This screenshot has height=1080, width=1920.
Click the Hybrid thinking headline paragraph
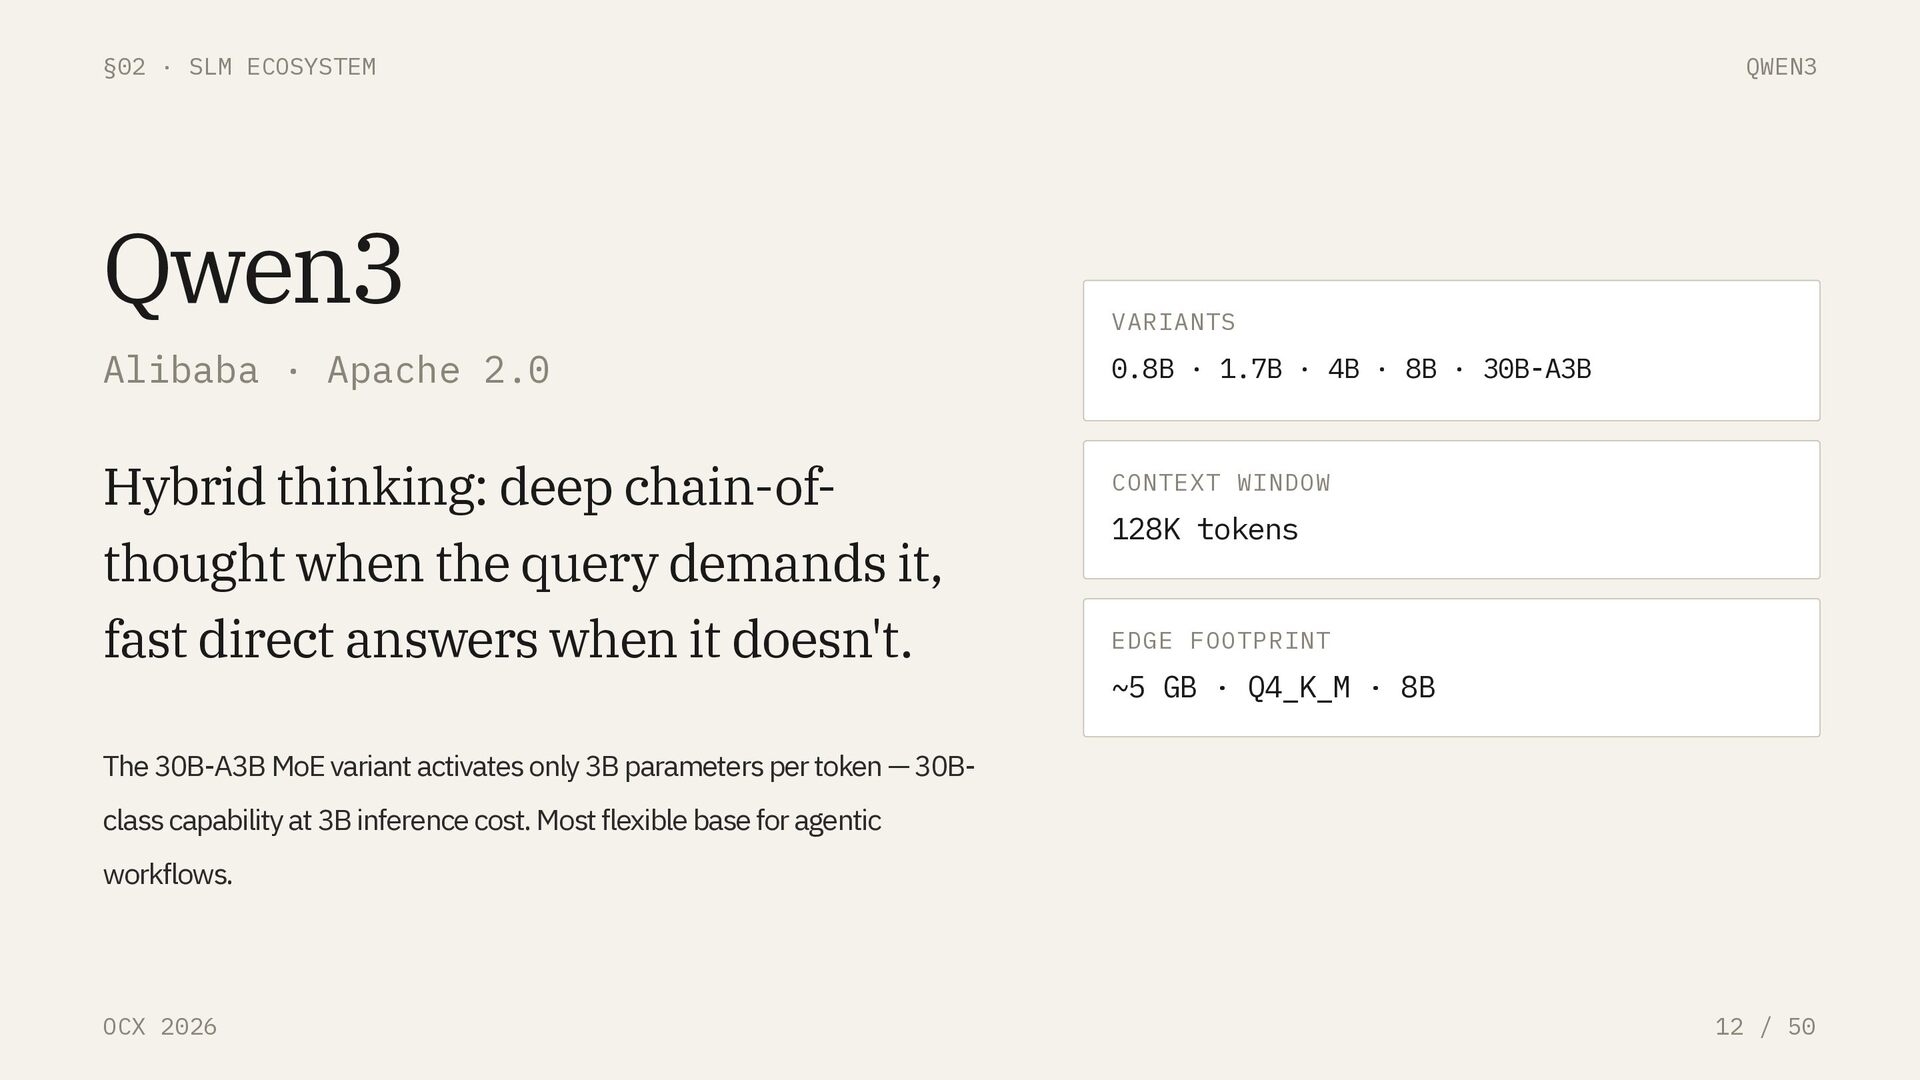pos(523,563)
